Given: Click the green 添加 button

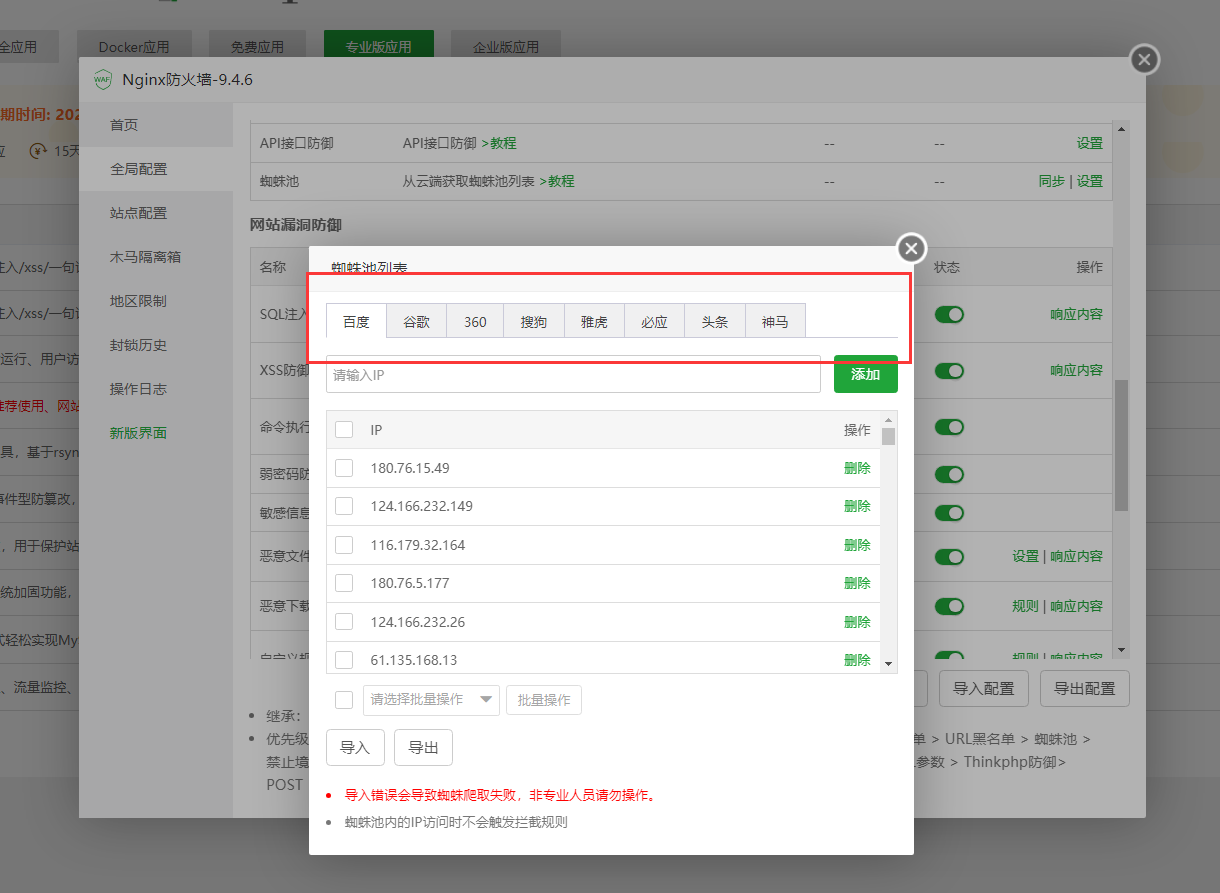Looking at the screenshot, I should point(866,374).
